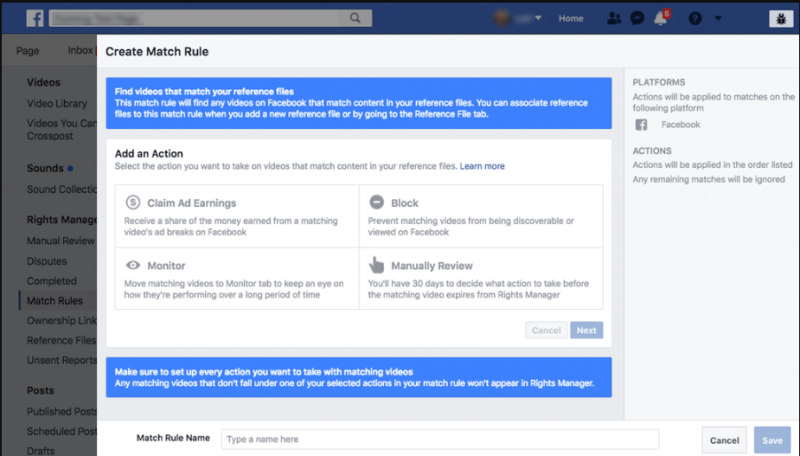Image resolution: width=800 pixels, height=456 pixels.
Task: Click the bottom Cancel button
Action: coord(724,441)
